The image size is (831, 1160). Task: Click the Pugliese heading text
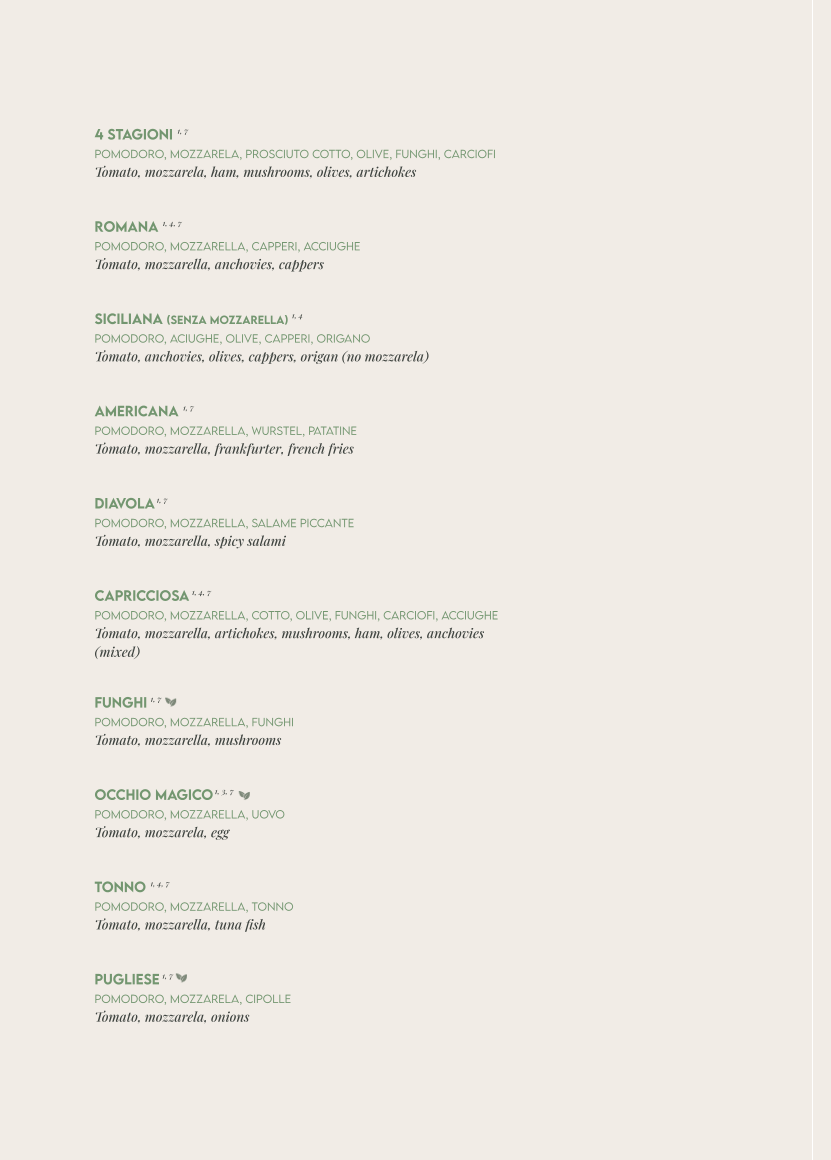[x=127, y=979]
